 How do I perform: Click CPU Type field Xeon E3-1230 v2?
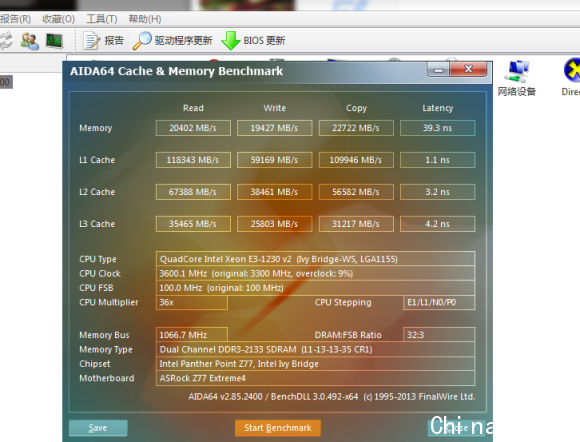316,259
